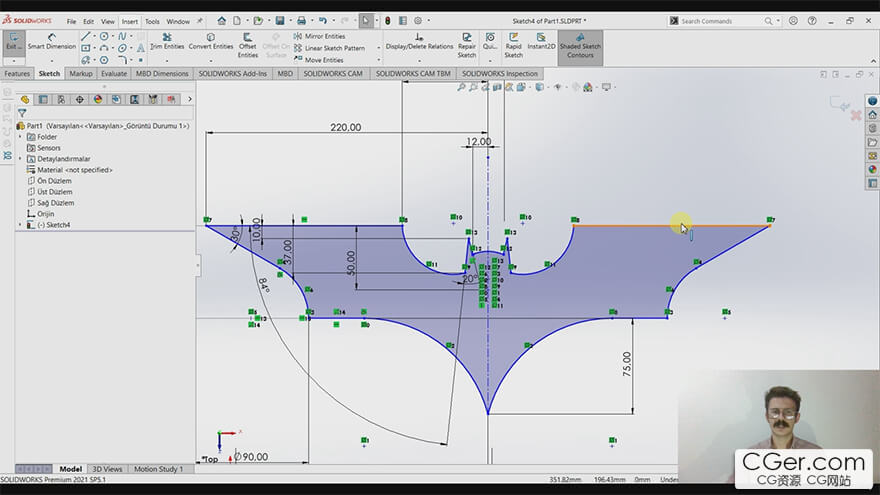This screenshot has width=880, height=495.
Task: Select Material not specified item
Action: [x=70, y=170]
